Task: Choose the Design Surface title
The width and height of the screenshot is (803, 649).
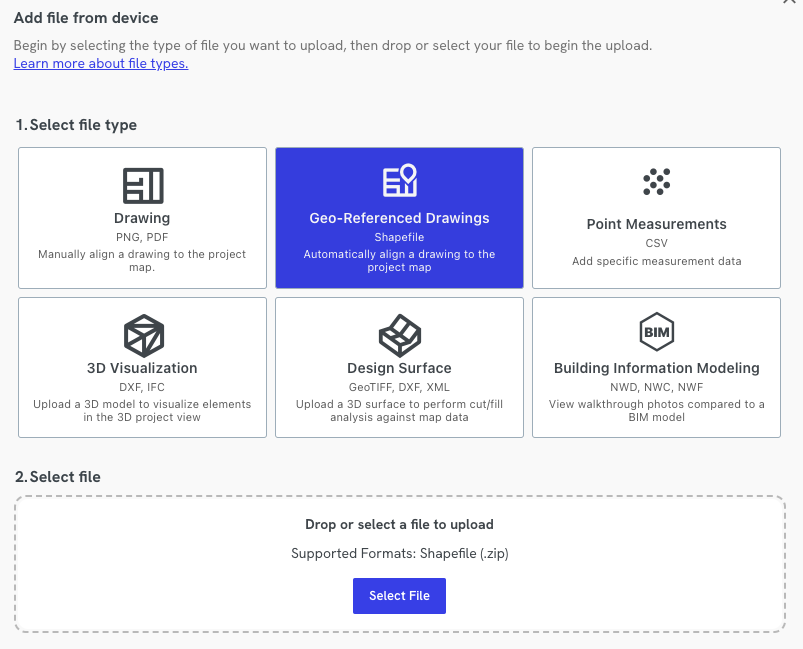Action: (399, 368)
